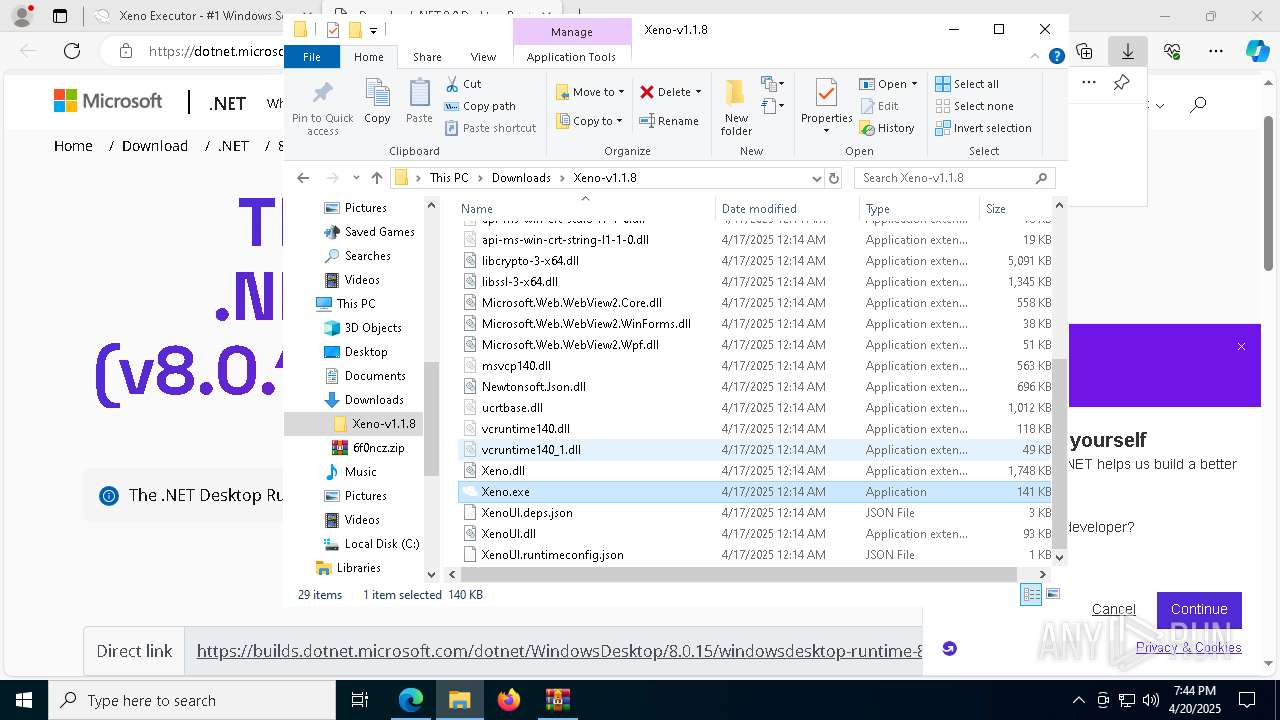1280x720 pixels.
Task: Open file History from ribbon
Action: pos(886,128)
